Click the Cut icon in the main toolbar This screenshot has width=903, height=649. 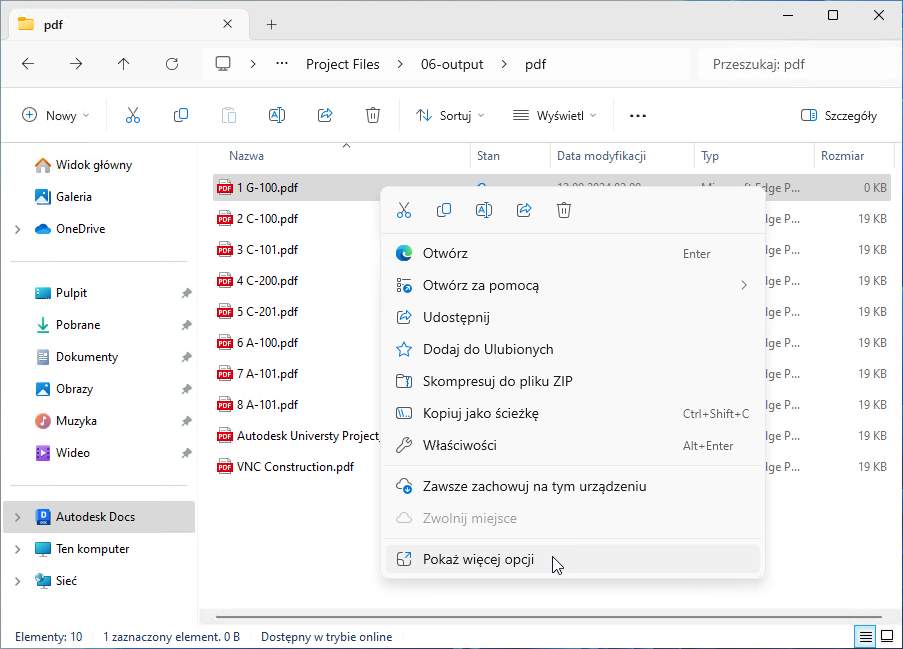point(132,115)
